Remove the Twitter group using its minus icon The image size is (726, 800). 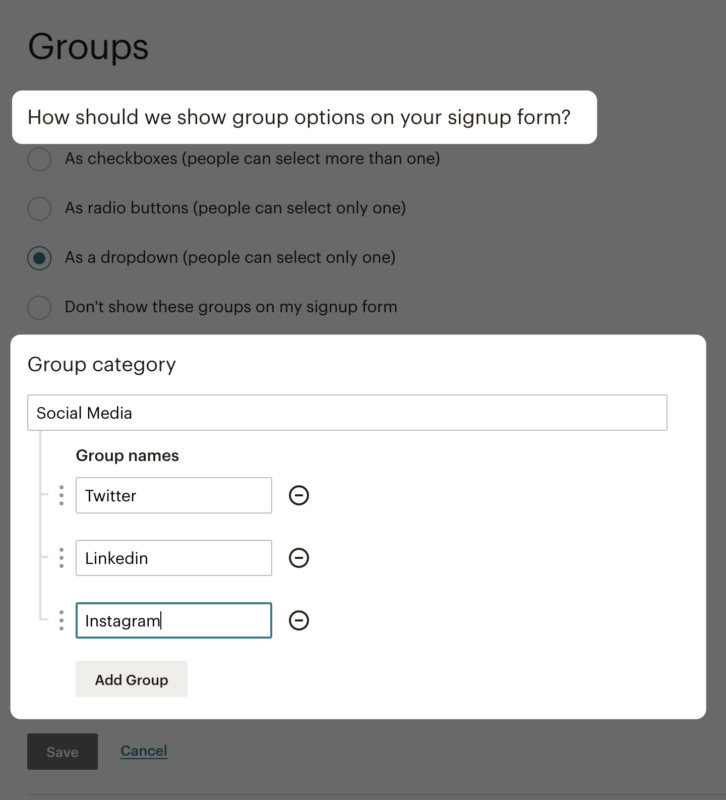[x=298, y=495]
